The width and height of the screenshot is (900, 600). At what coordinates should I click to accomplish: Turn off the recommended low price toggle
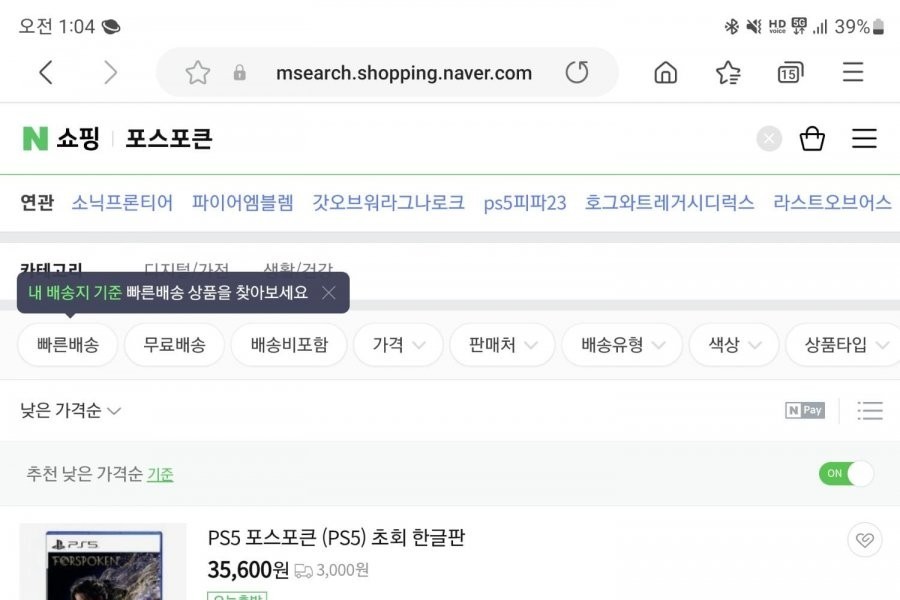tap(845, 474)
